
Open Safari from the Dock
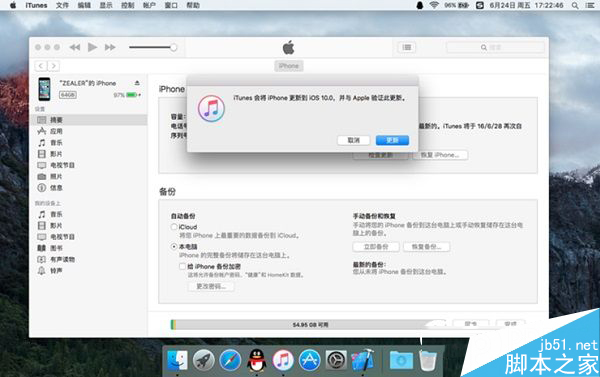click(x=230, y=360)
